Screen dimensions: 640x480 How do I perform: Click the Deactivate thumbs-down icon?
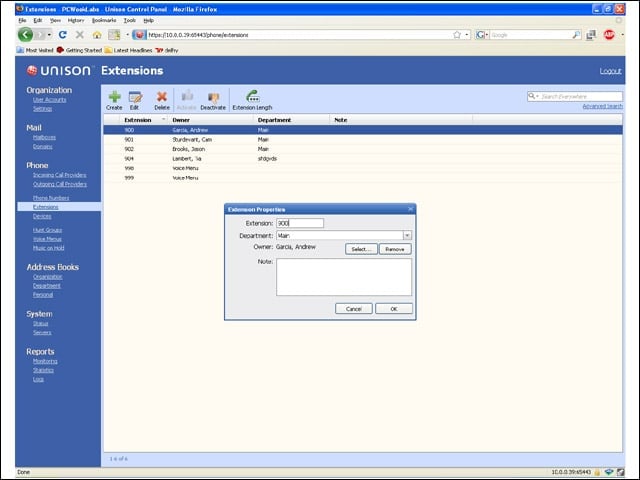(x=213, y=97)
